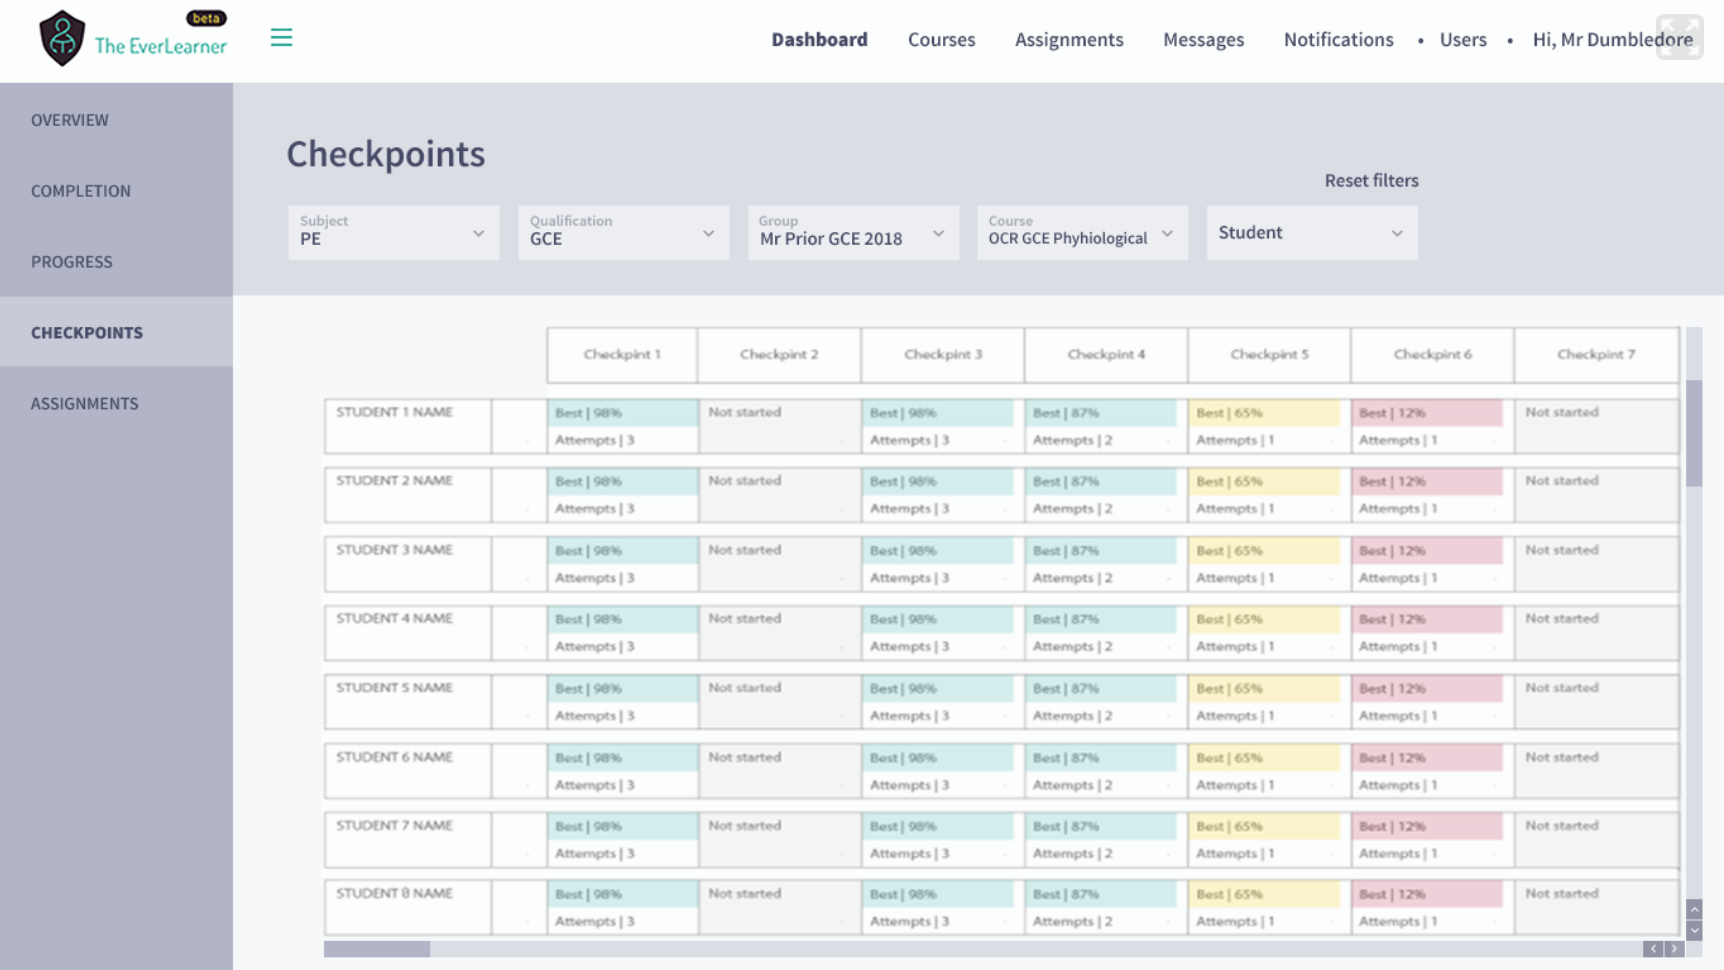Click the table's scroll right arrow
The image size is (1724, 970).
tap(1674, 948)
